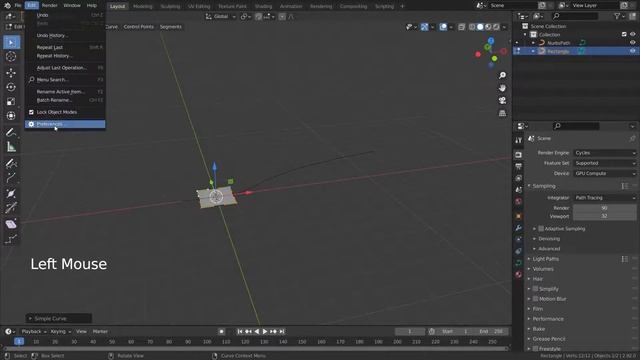Open the World properties tab icon

click(x=518, y=202)
